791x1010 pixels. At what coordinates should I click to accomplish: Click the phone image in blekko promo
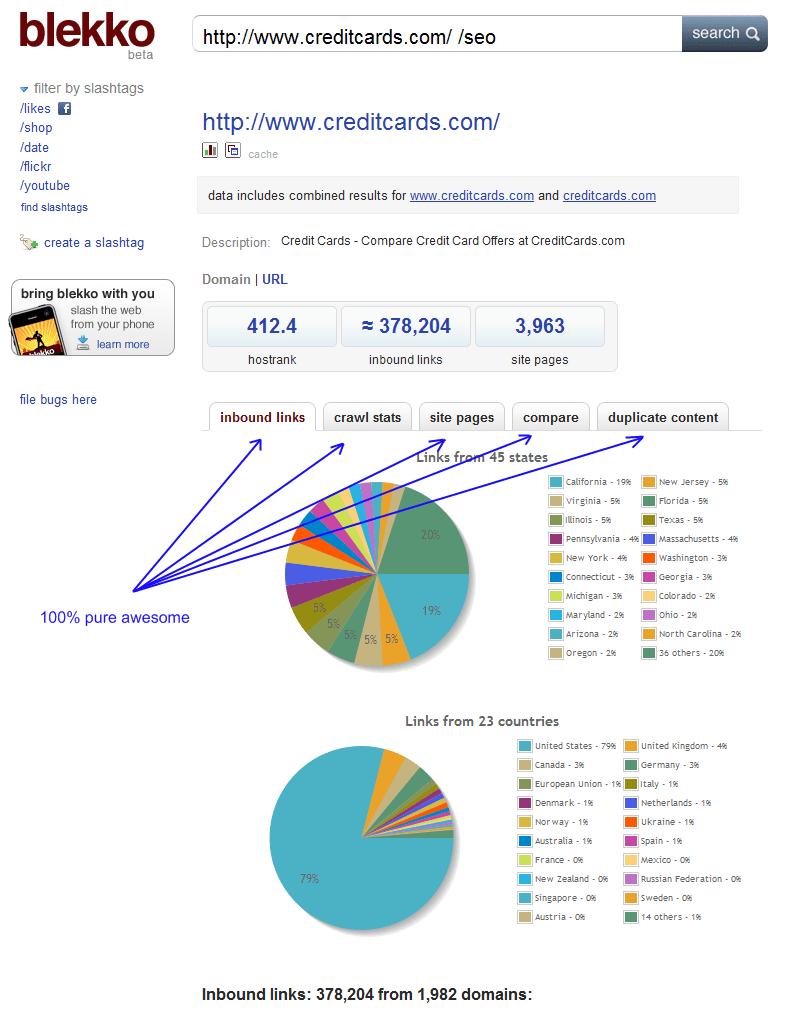(x=37, y=331)
